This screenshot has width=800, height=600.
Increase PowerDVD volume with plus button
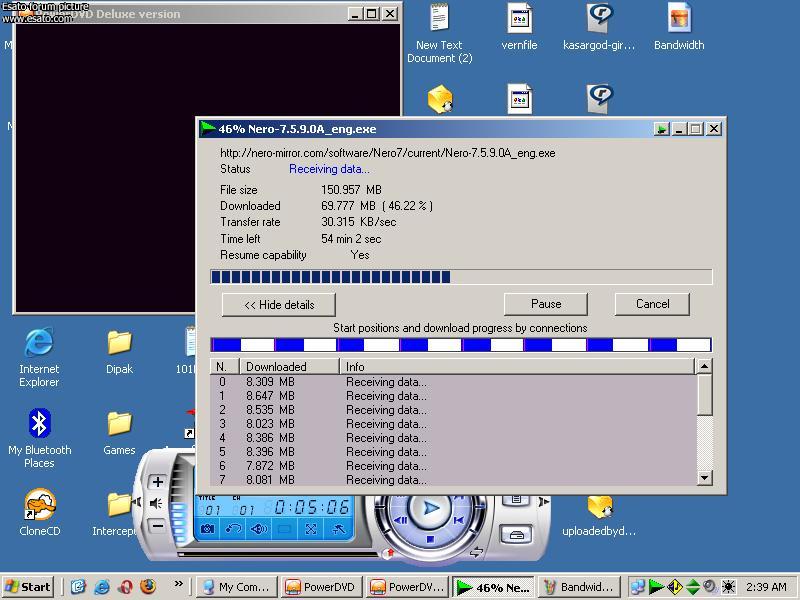158,482
